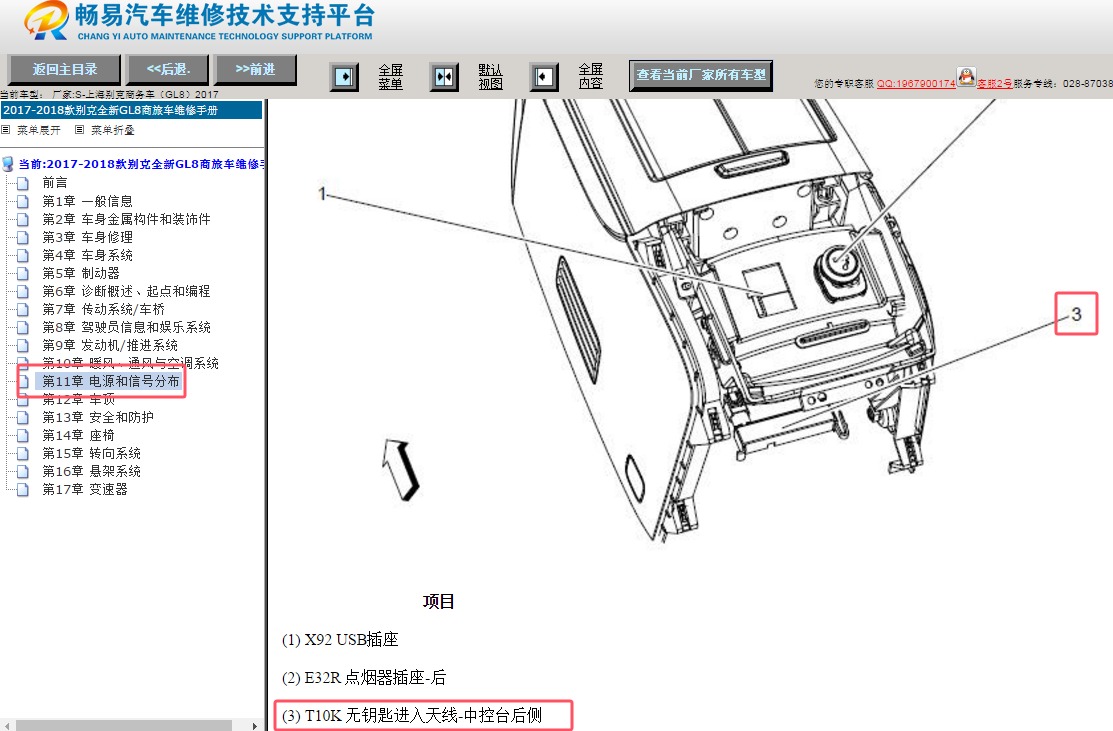Click the page icon beside 第2章 车身金属构件和装饰件
This screenshot has width=1113, height=731.
pos(23,219)
